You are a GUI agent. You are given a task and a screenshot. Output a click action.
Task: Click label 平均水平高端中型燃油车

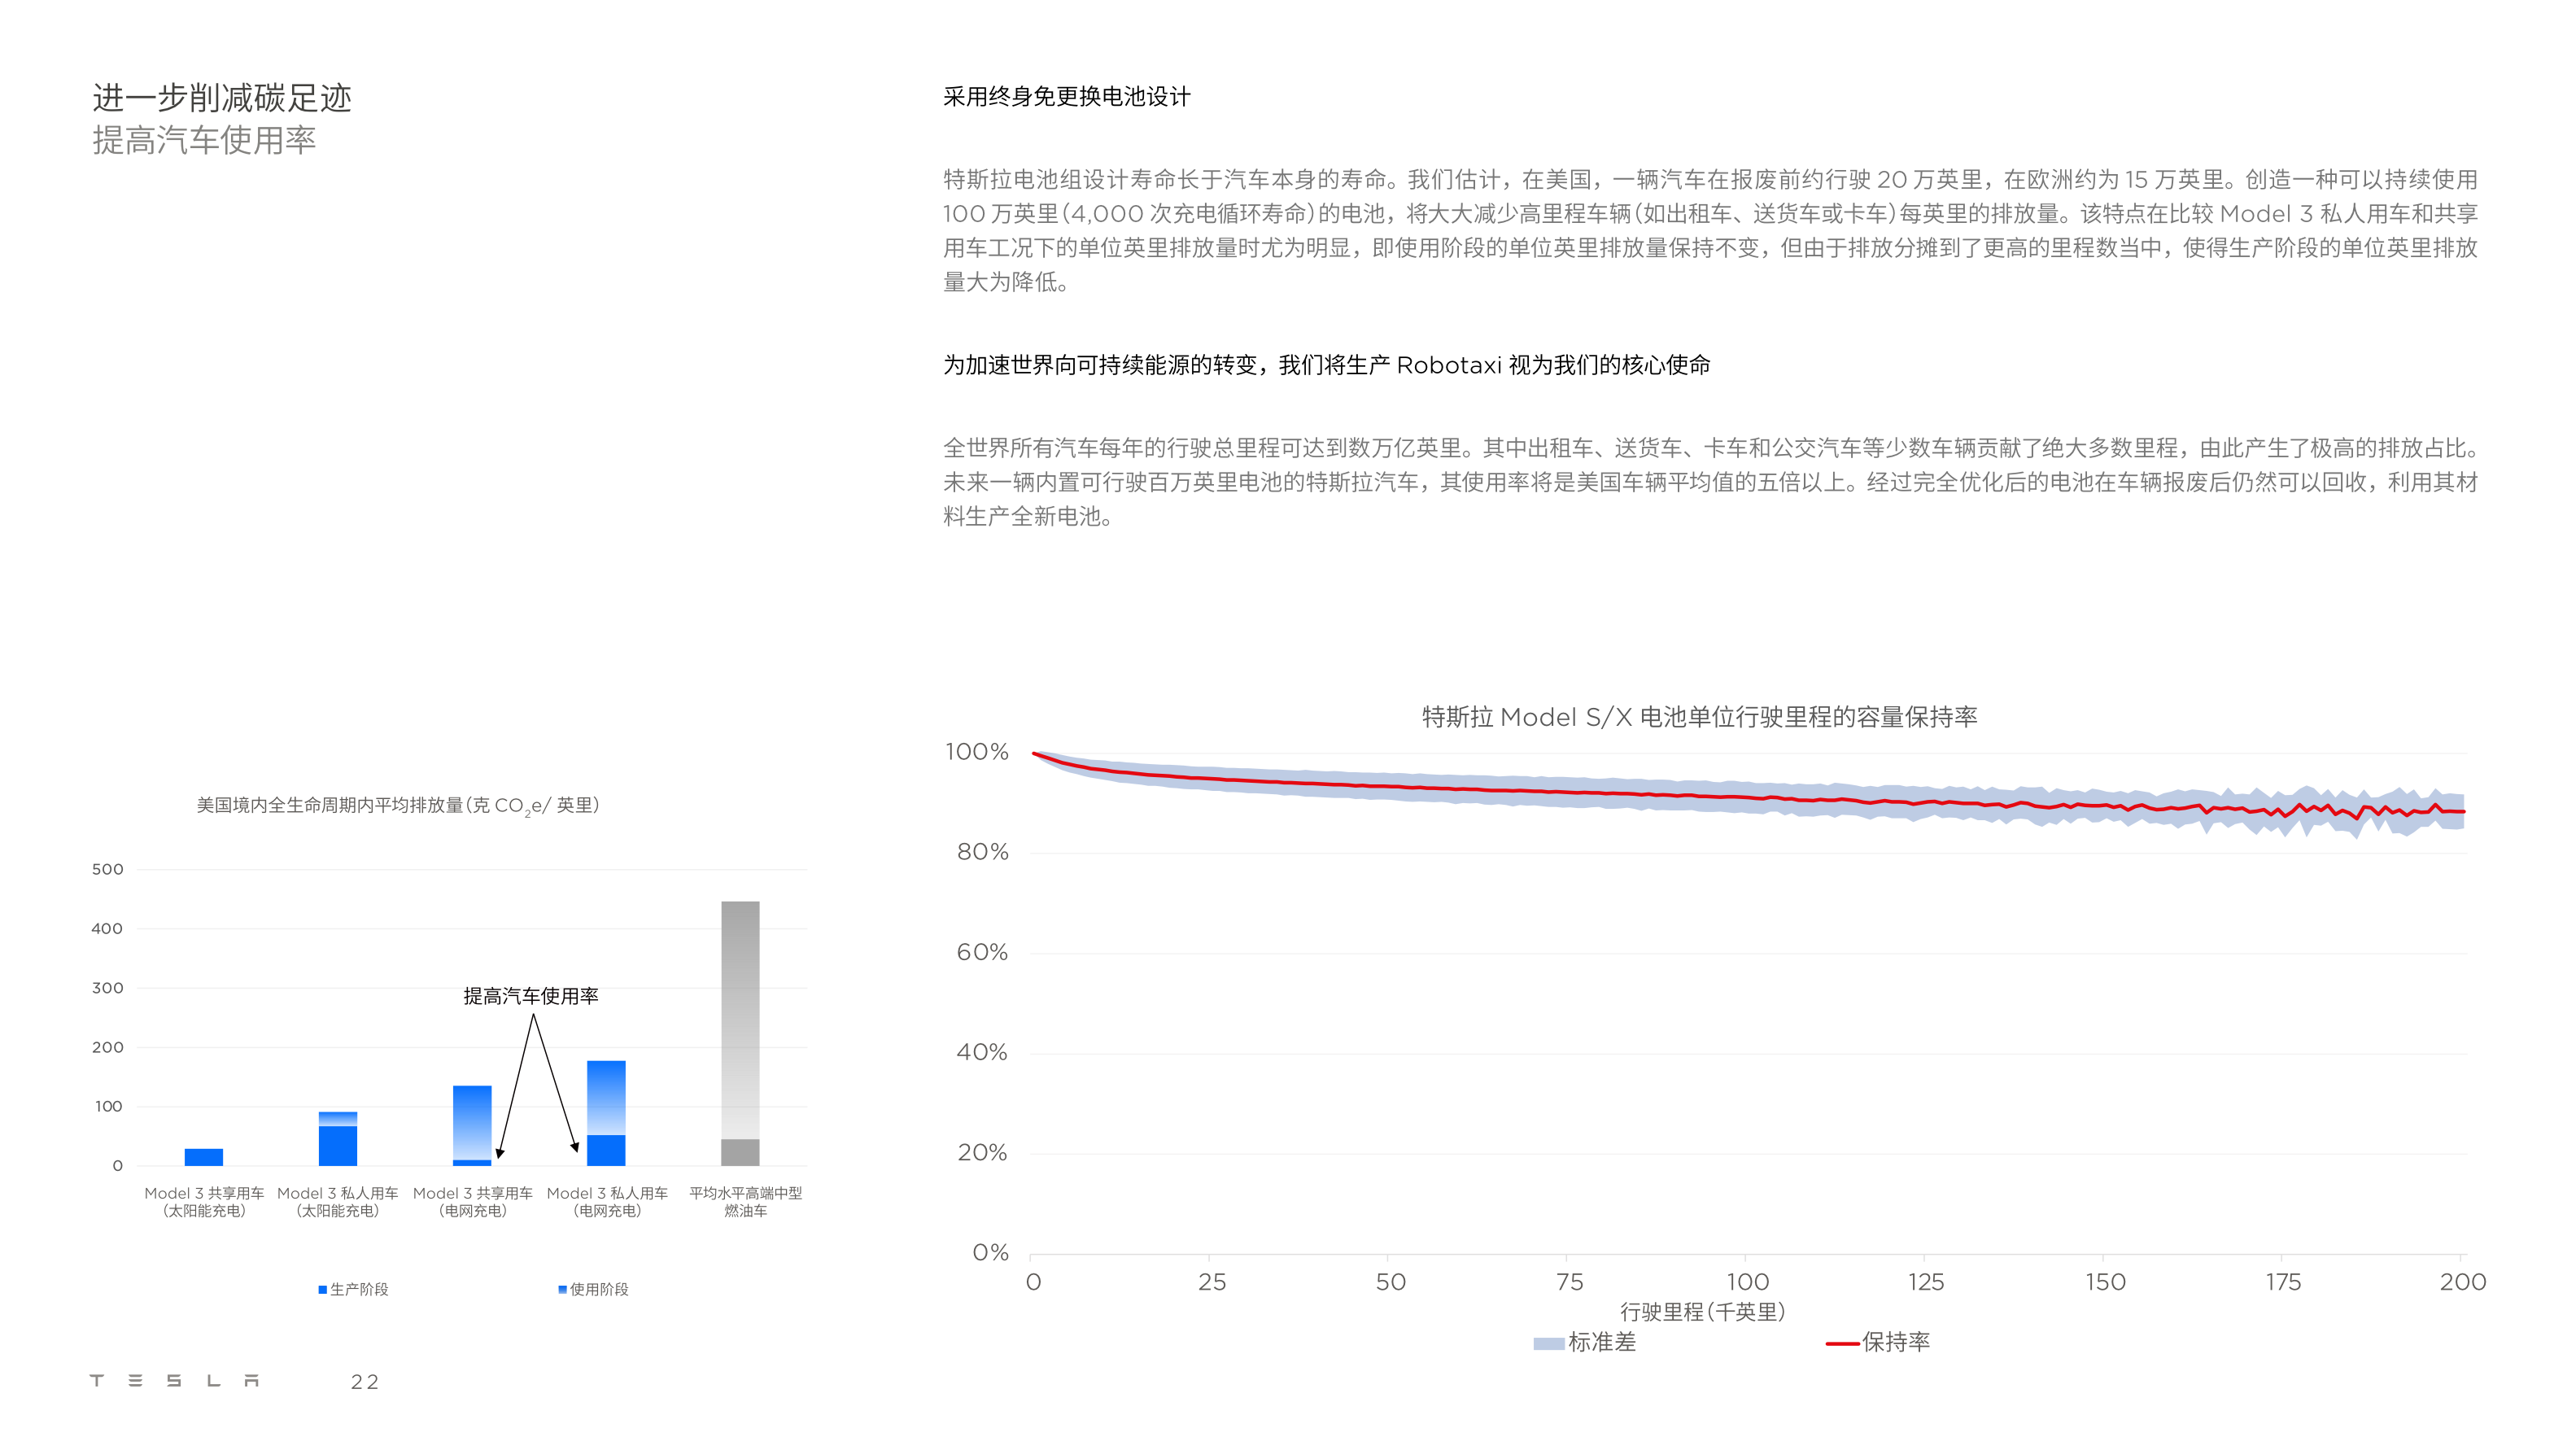pyautogui.click(x=746, y=1202)
